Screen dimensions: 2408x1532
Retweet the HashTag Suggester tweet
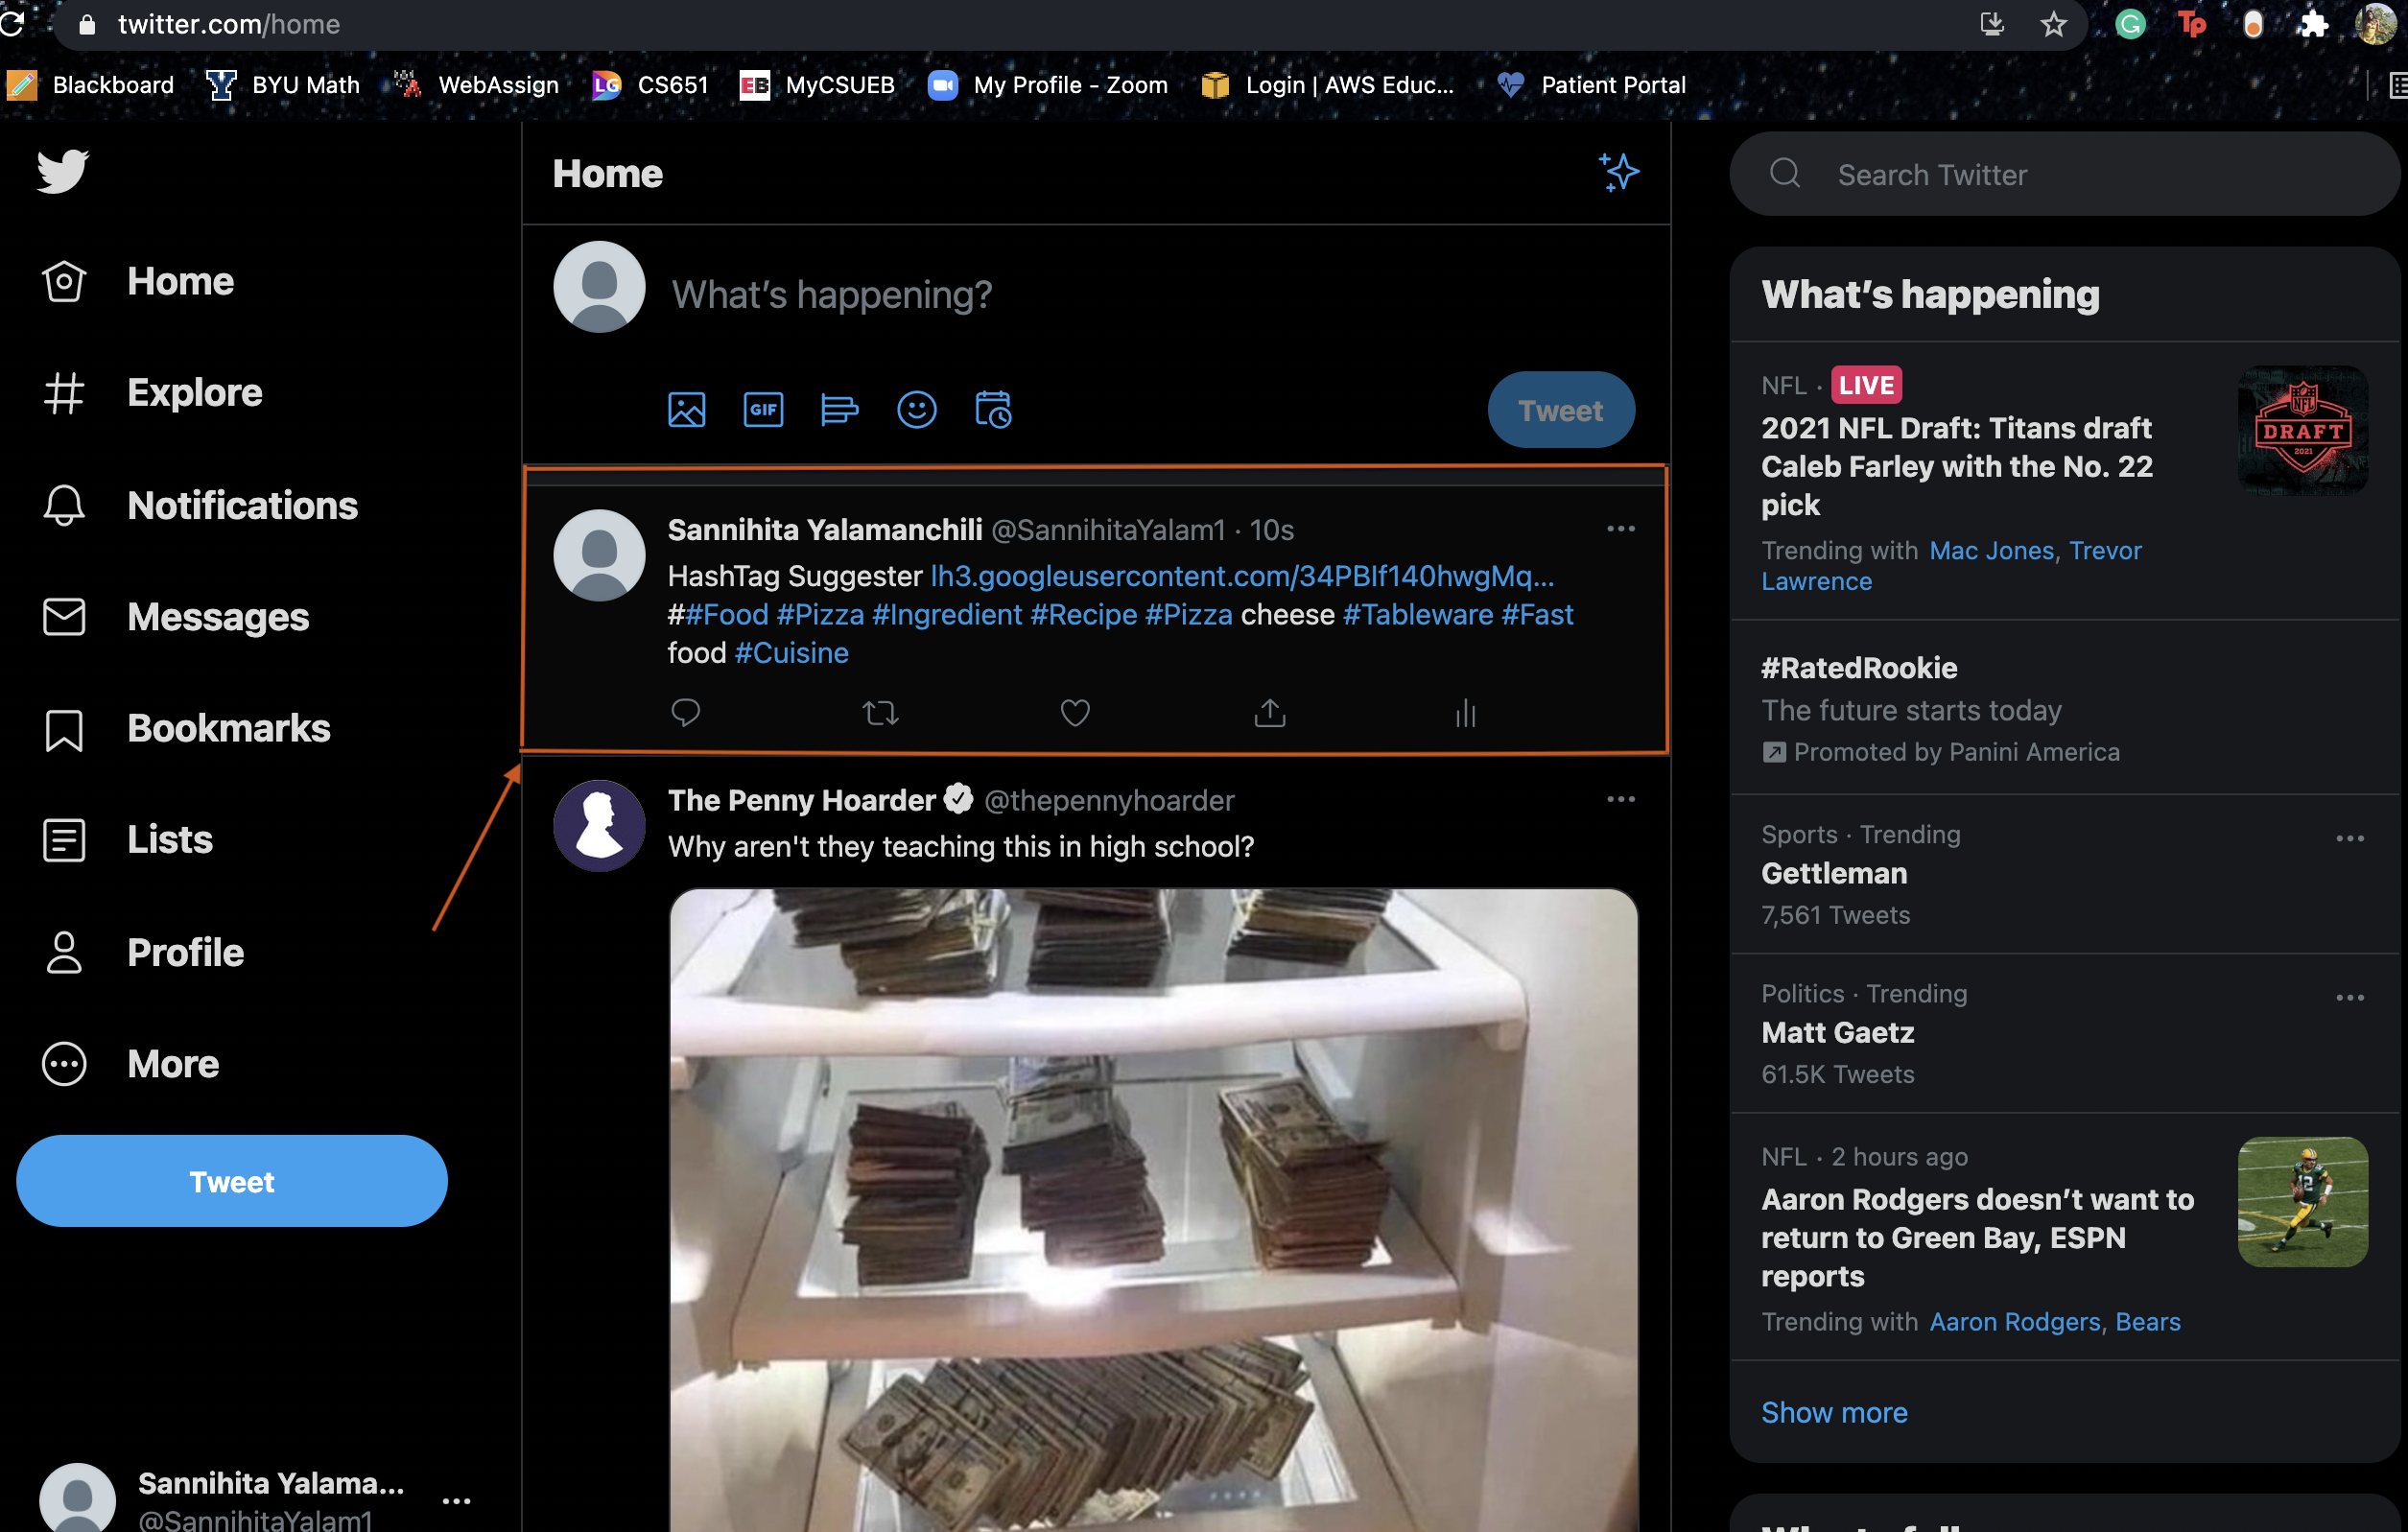(x=880, y=713)
